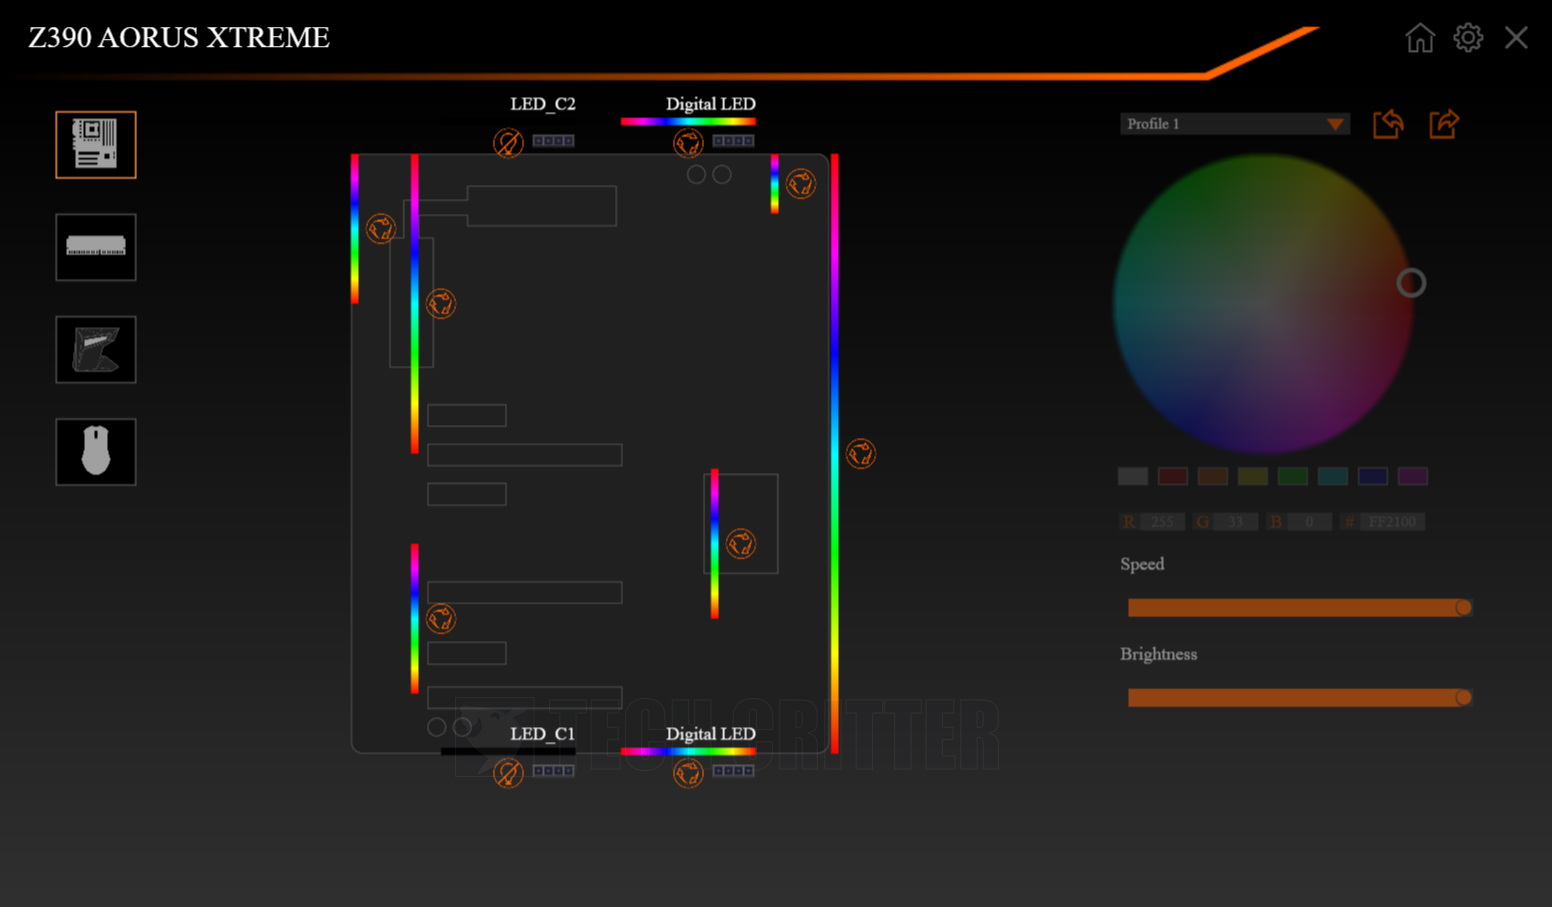Click the LED_C2 pin header connector

coord(553,141)
